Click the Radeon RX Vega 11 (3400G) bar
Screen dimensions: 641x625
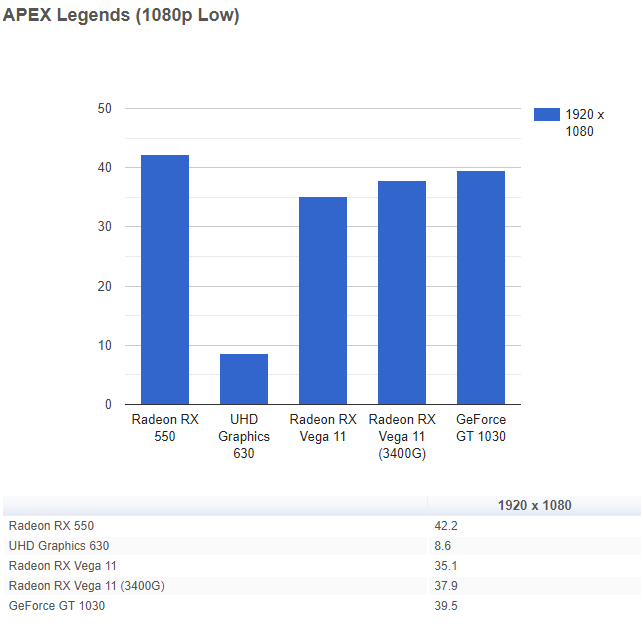[402, 293]
